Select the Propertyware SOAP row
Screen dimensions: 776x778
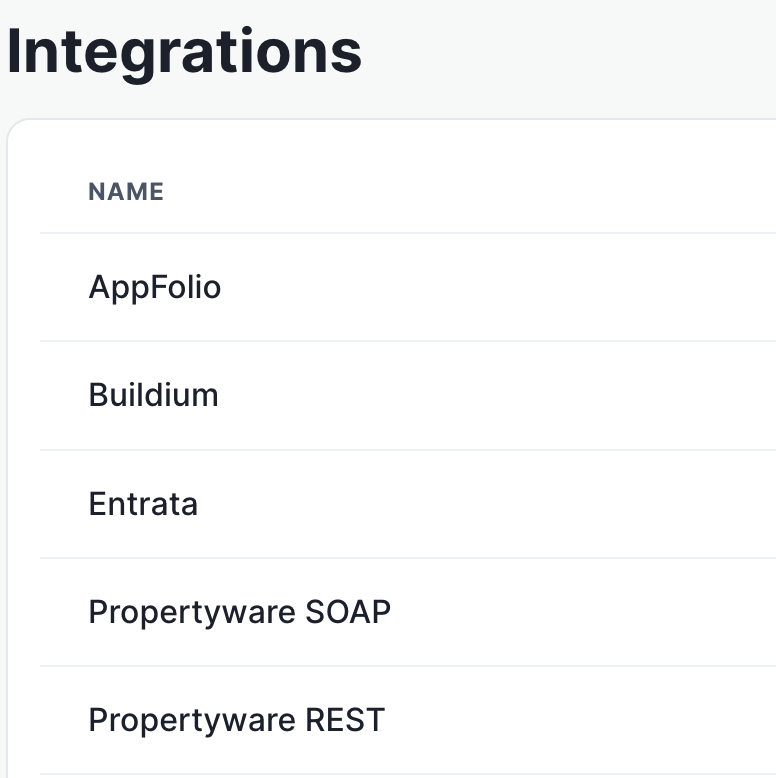(239, 612)
